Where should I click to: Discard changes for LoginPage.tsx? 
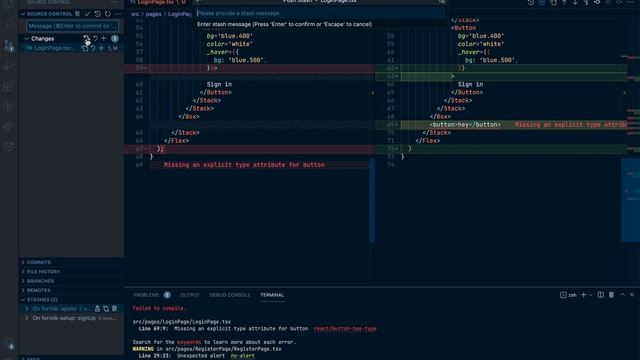(x=93, y=48)
